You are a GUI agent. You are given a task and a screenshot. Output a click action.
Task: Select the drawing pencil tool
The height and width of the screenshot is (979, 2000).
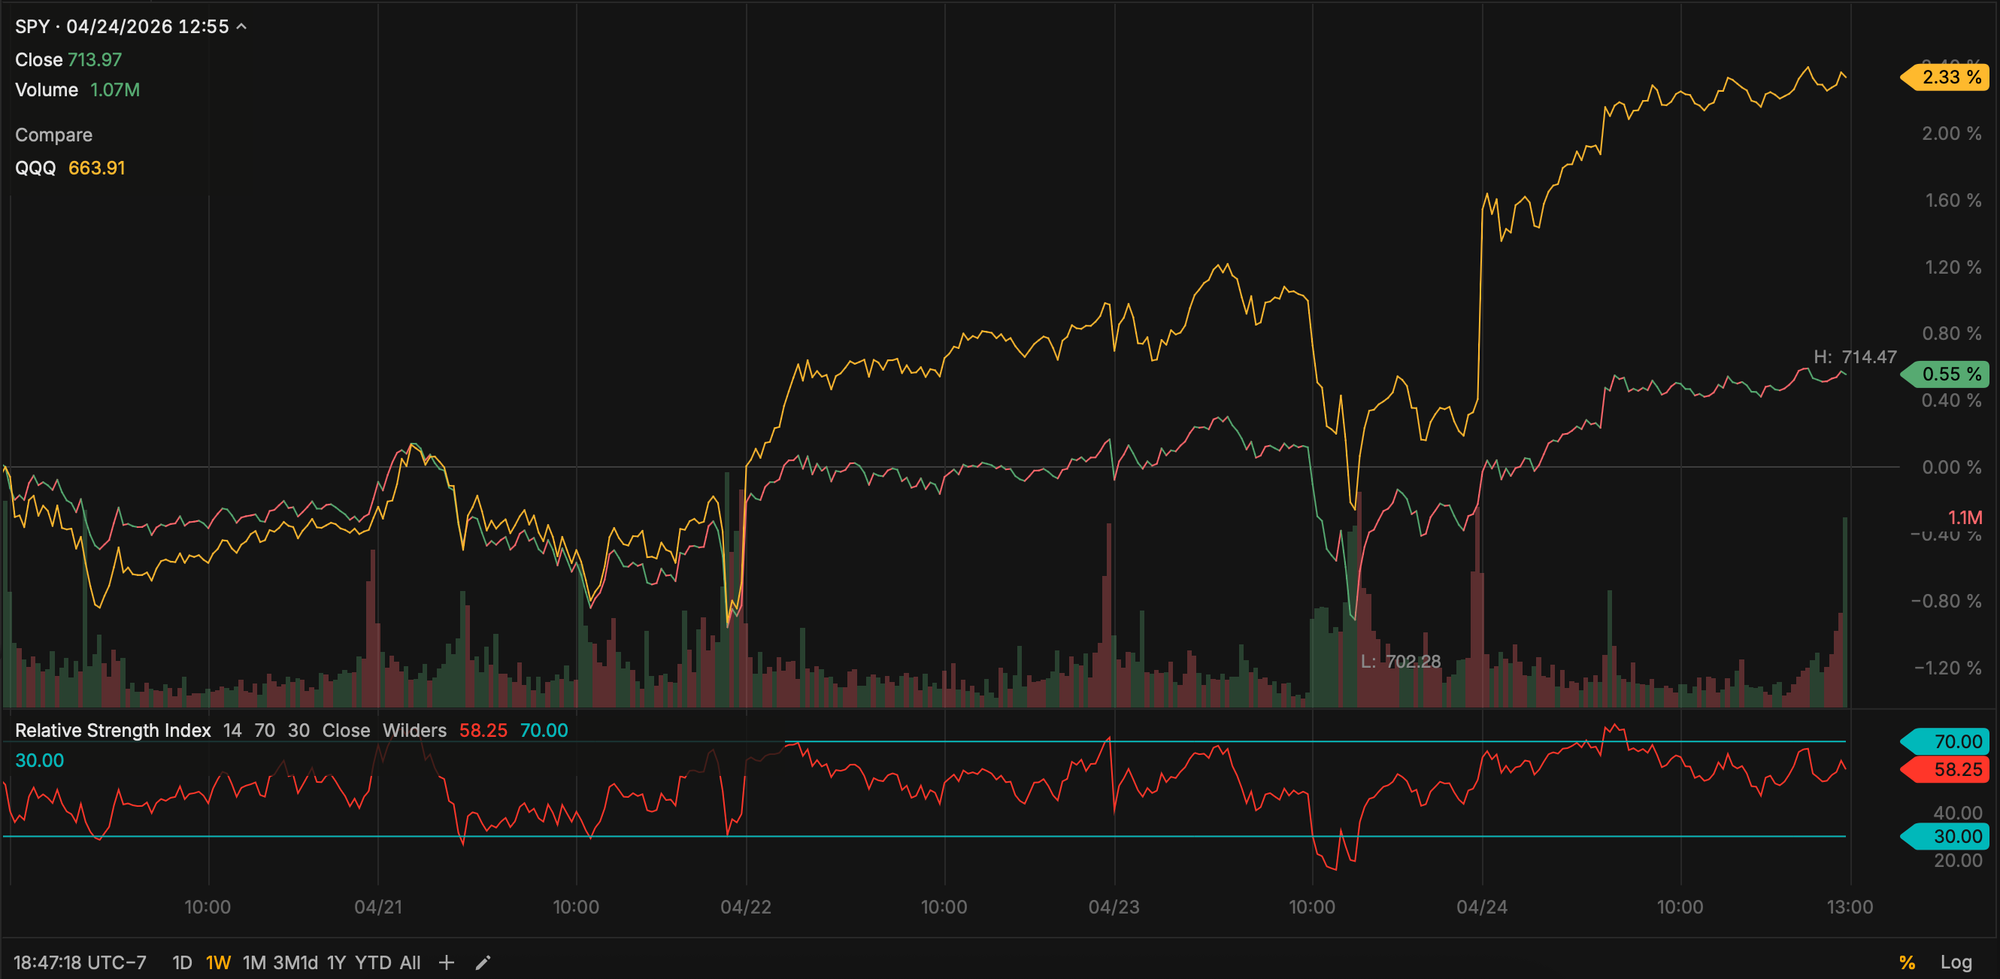483,962
